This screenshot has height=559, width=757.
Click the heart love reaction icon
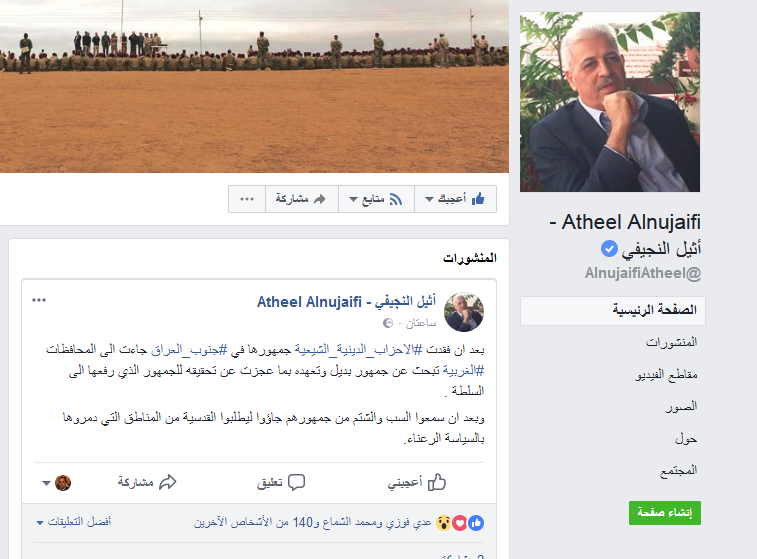pyautogui.click(x=460, y=523)
